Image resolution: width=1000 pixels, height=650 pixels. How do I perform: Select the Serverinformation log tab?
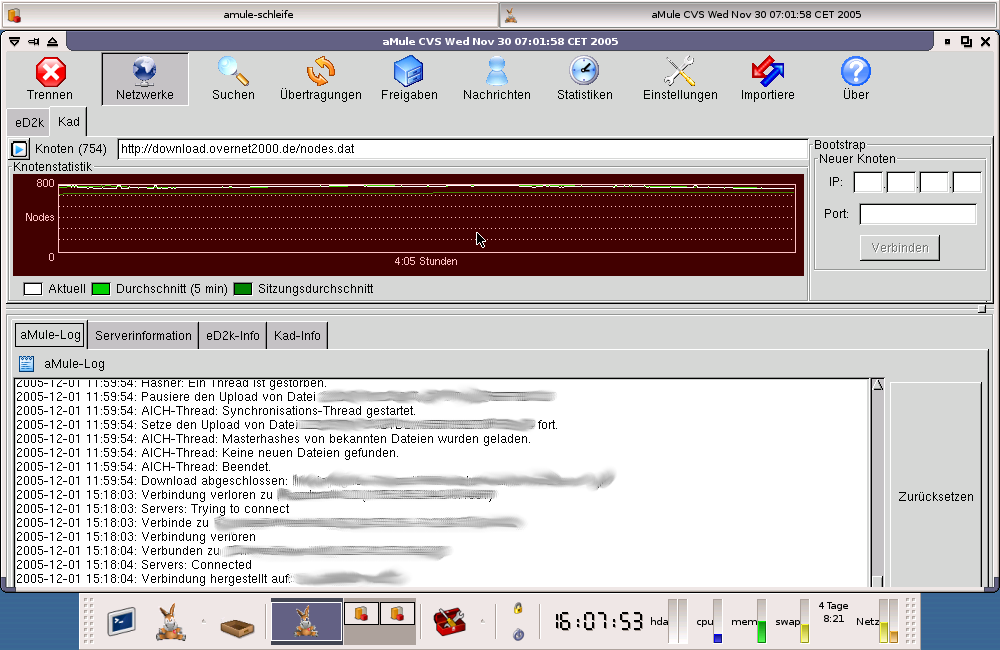143,336
